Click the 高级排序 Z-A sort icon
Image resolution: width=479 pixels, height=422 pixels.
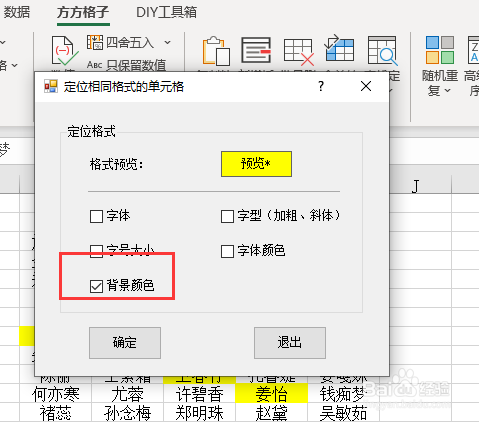pyautogui.click(x=474, y=50)
